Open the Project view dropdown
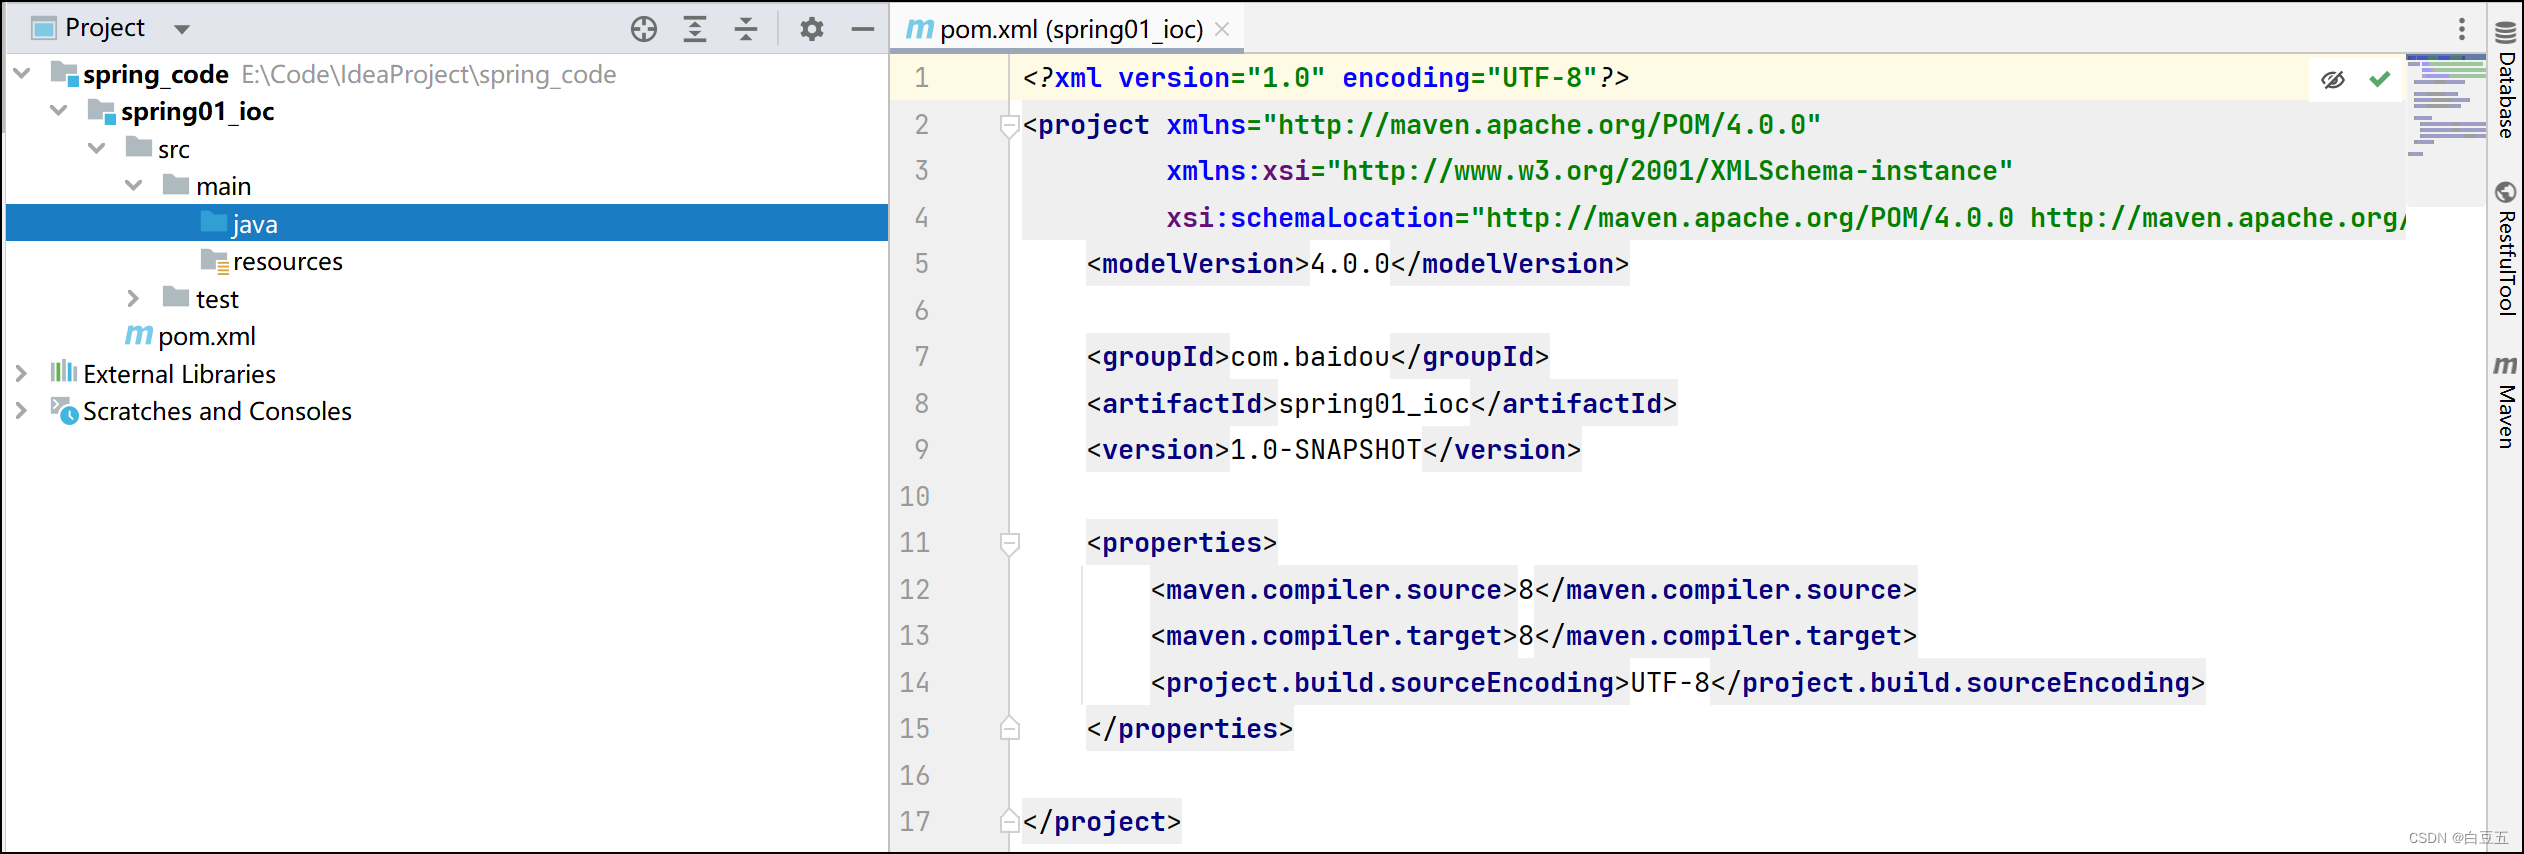2524x854 pixels. [x=182, y=29]
